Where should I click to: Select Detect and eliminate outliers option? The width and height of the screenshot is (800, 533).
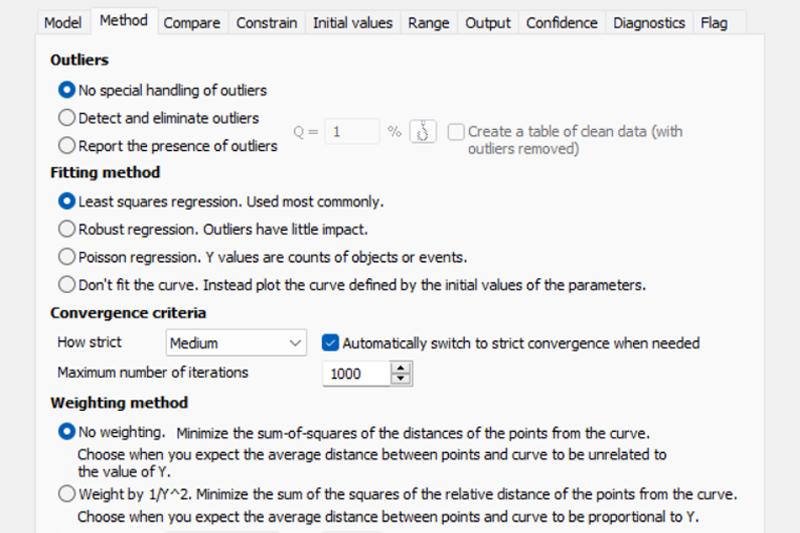[67, 118]
